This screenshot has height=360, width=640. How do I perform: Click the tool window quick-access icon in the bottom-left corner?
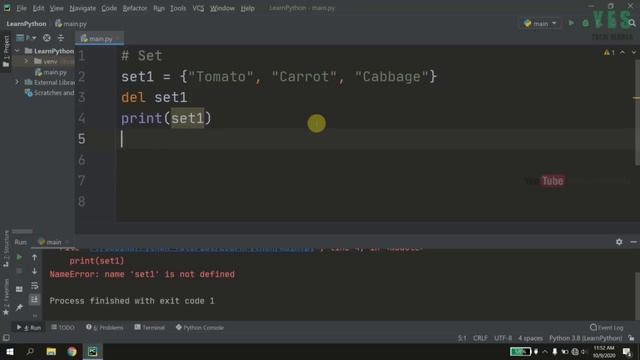tap(6, 338)
